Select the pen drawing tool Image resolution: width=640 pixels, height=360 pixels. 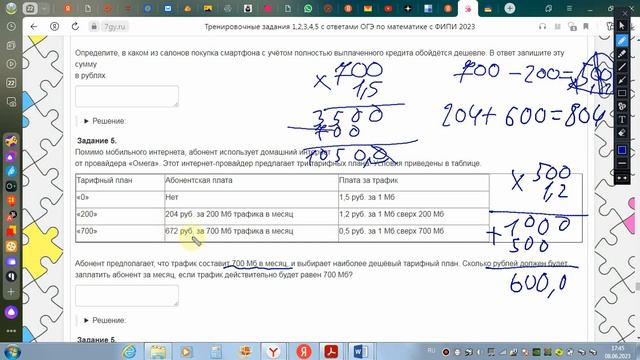coord(622,40)
